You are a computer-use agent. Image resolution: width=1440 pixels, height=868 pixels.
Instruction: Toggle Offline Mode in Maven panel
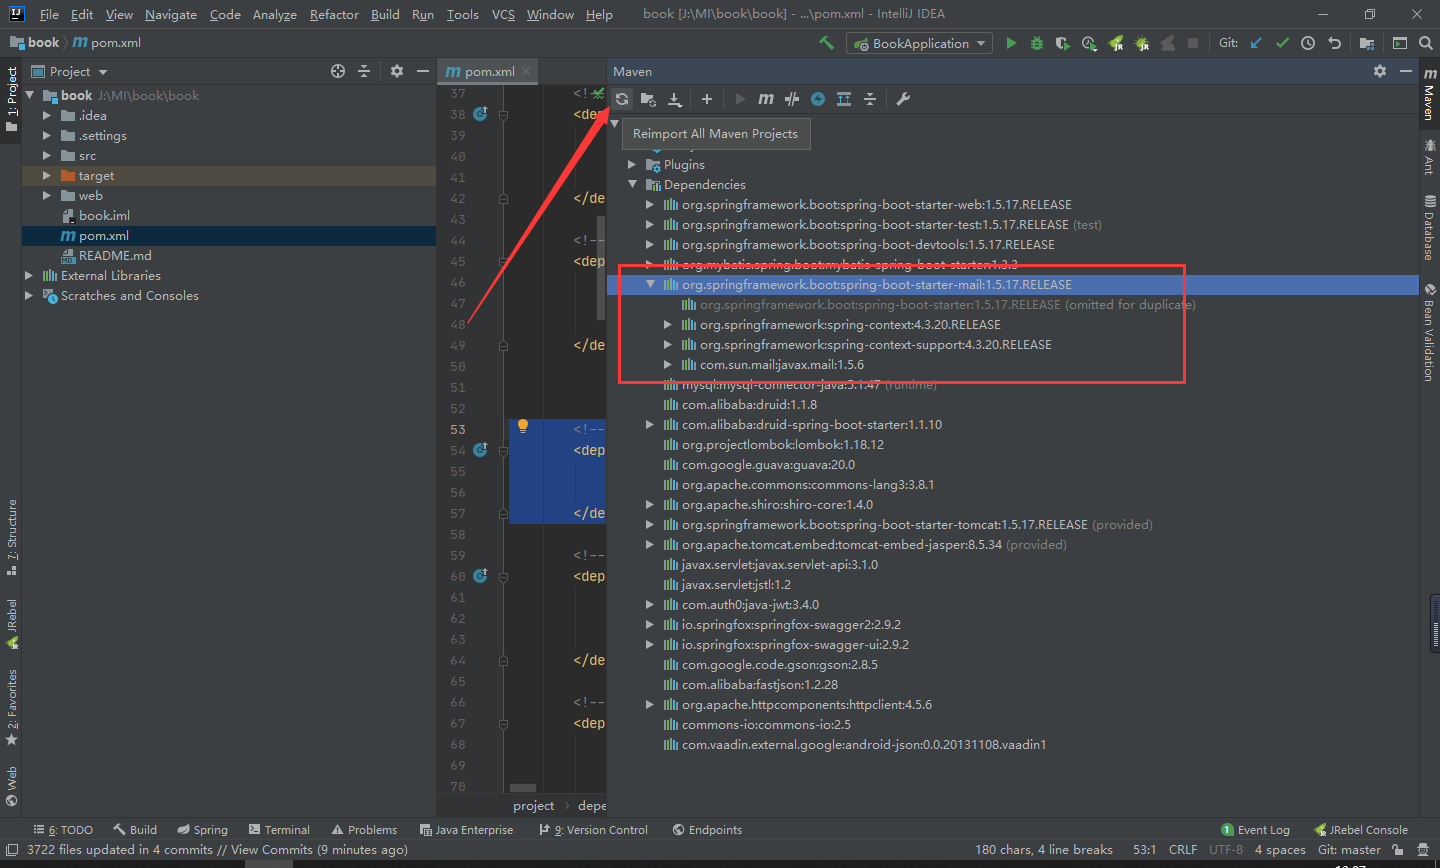(818, 99)
